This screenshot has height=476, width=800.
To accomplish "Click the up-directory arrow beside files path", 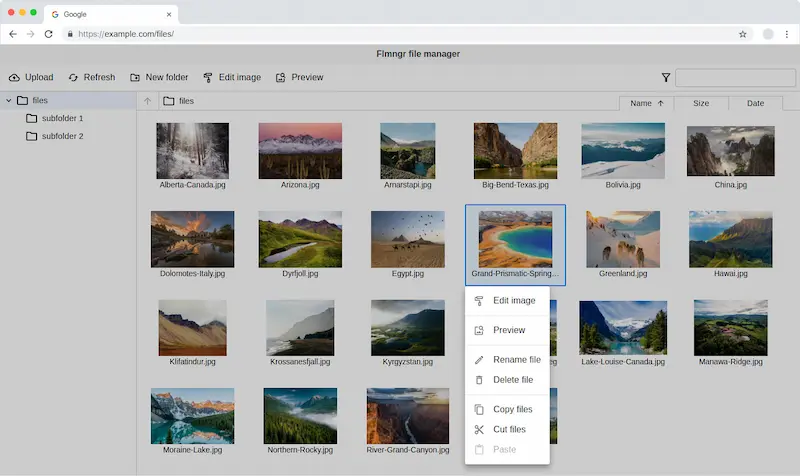I will [x=147, y=101].
